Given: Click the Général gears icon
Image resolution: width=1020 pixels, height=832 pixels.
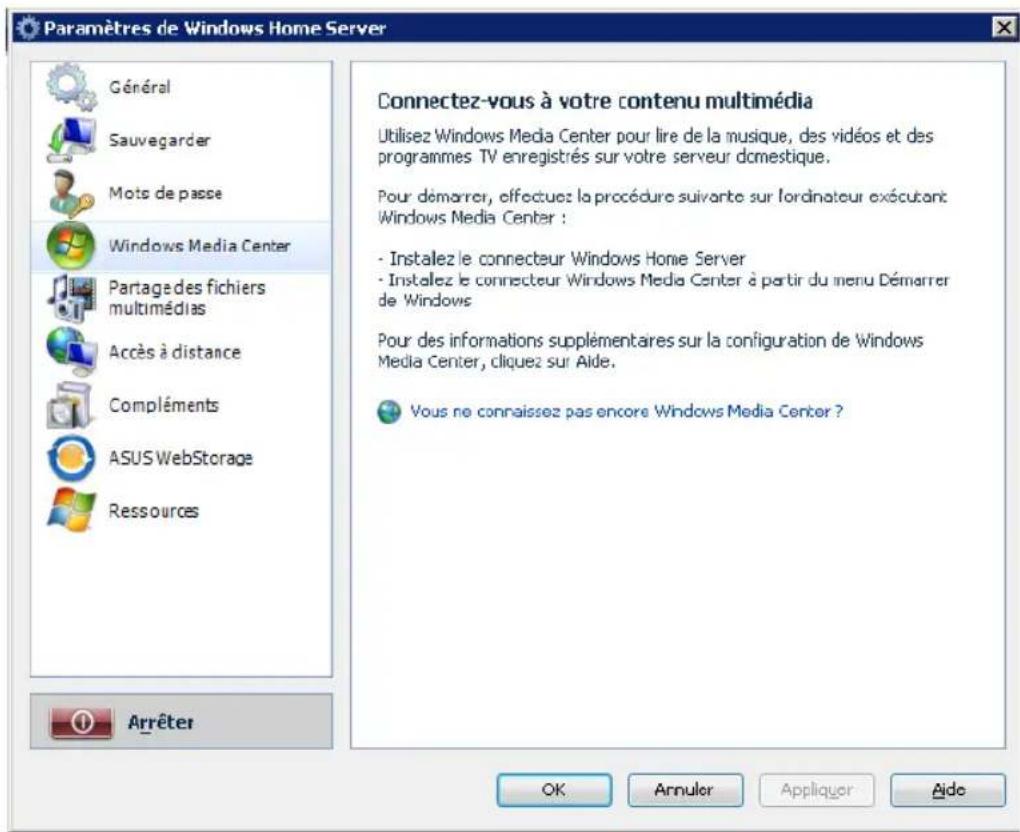Looking at the screenshot, I should click(71, 87).
